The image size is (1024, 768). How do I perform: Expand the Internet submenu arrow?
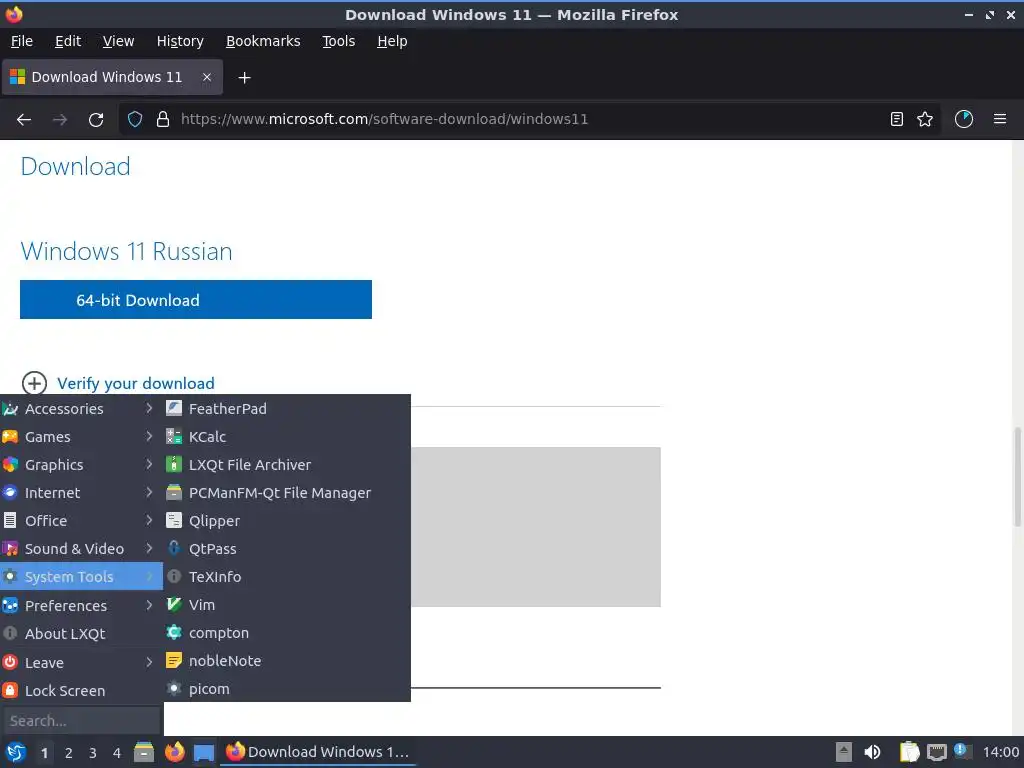pos(149,492)
